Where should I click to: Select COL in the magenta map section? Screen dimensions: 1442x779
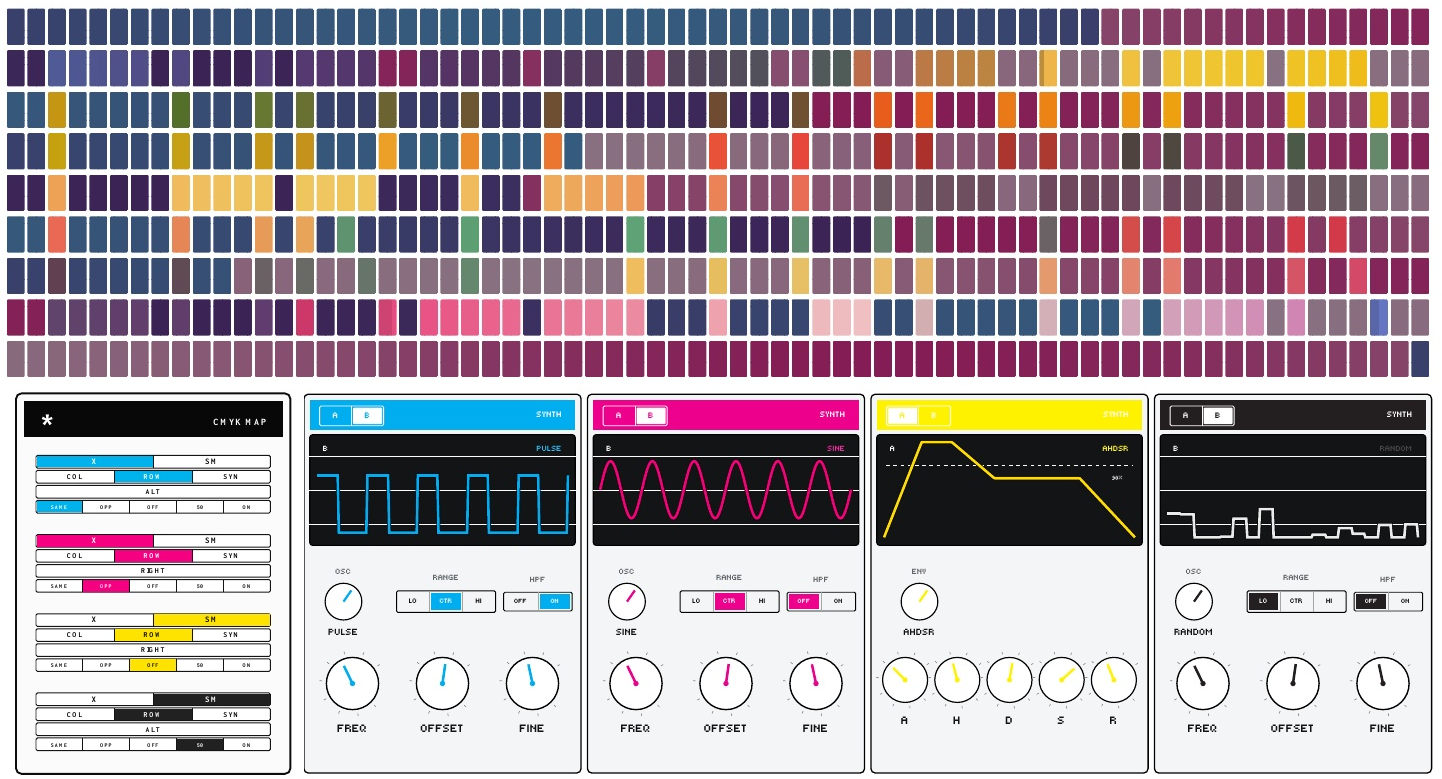75,556
